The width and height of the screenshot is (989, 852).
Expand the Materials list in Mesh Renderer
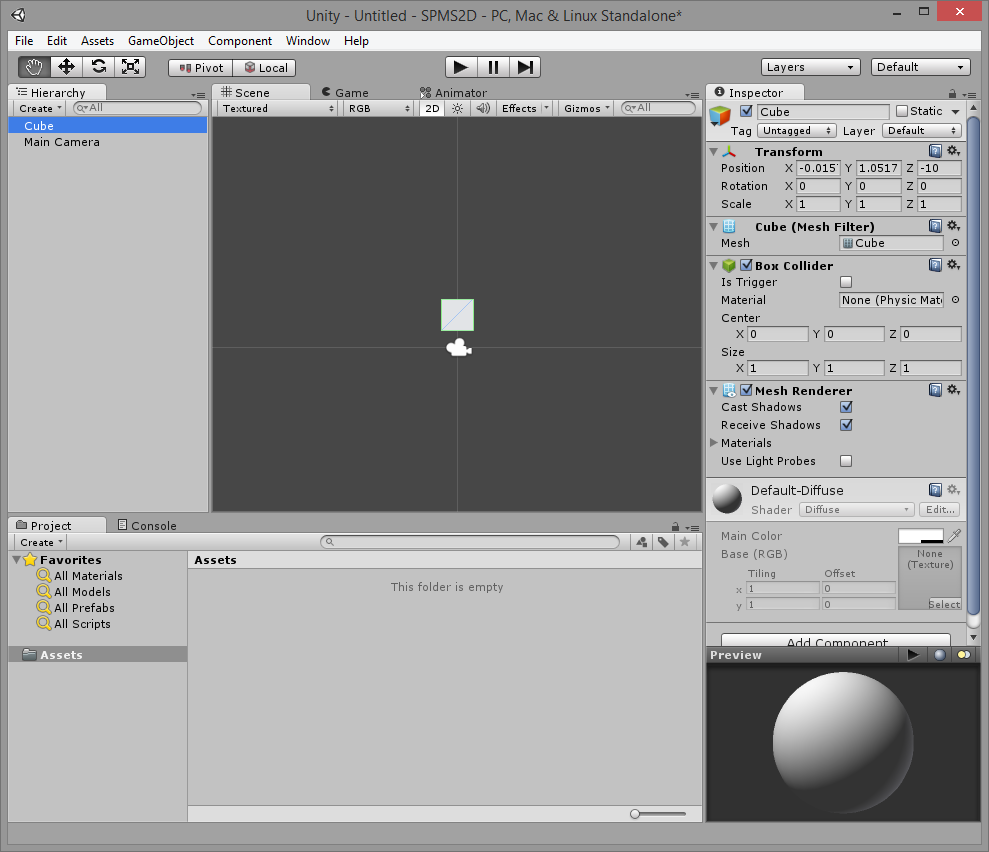click(x=713, y=443)
